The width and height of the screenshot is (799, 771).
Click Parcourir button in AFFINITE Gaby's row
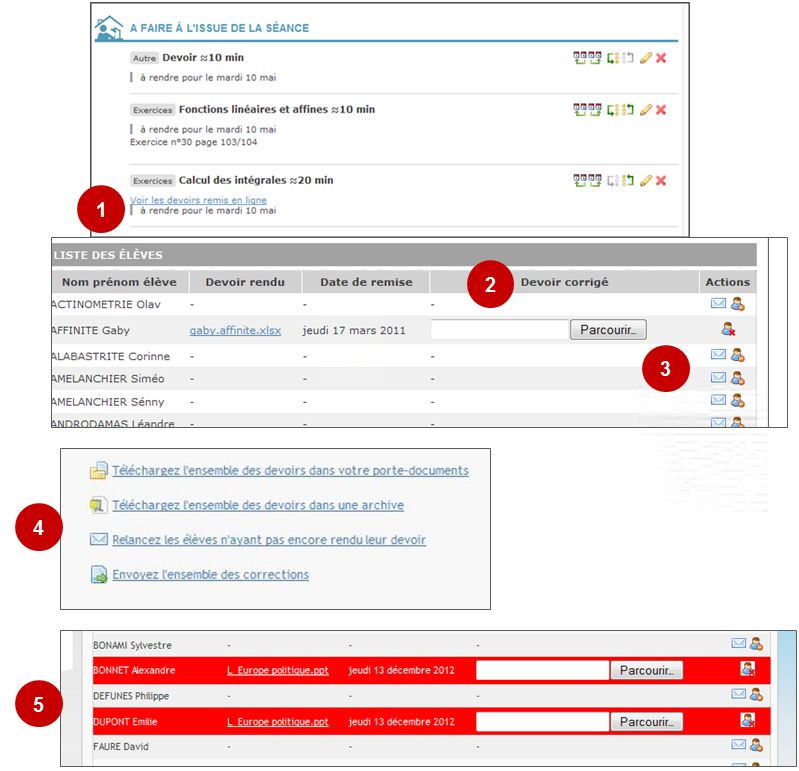point(608,329)
